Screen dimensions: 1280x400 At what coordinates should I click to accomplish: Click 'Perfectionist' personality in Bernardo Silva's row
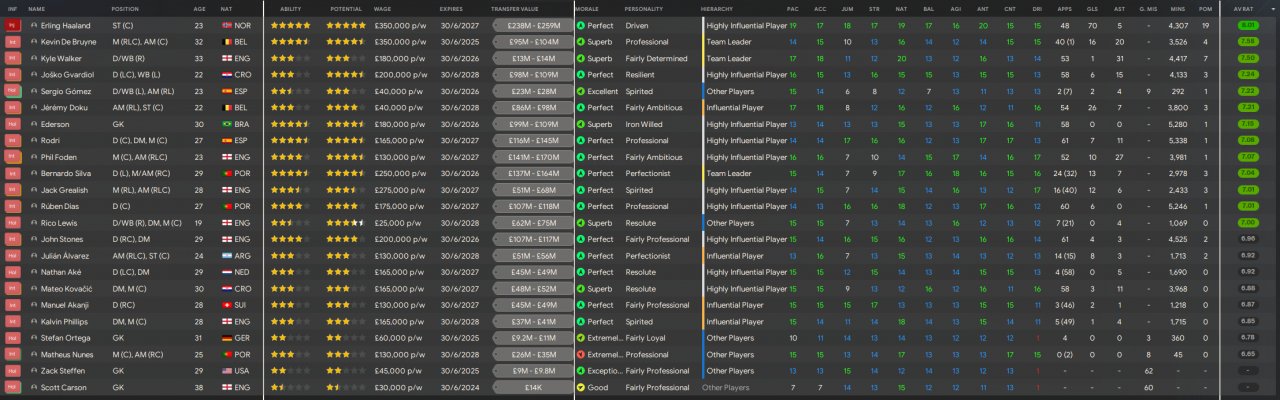(646, 174)
